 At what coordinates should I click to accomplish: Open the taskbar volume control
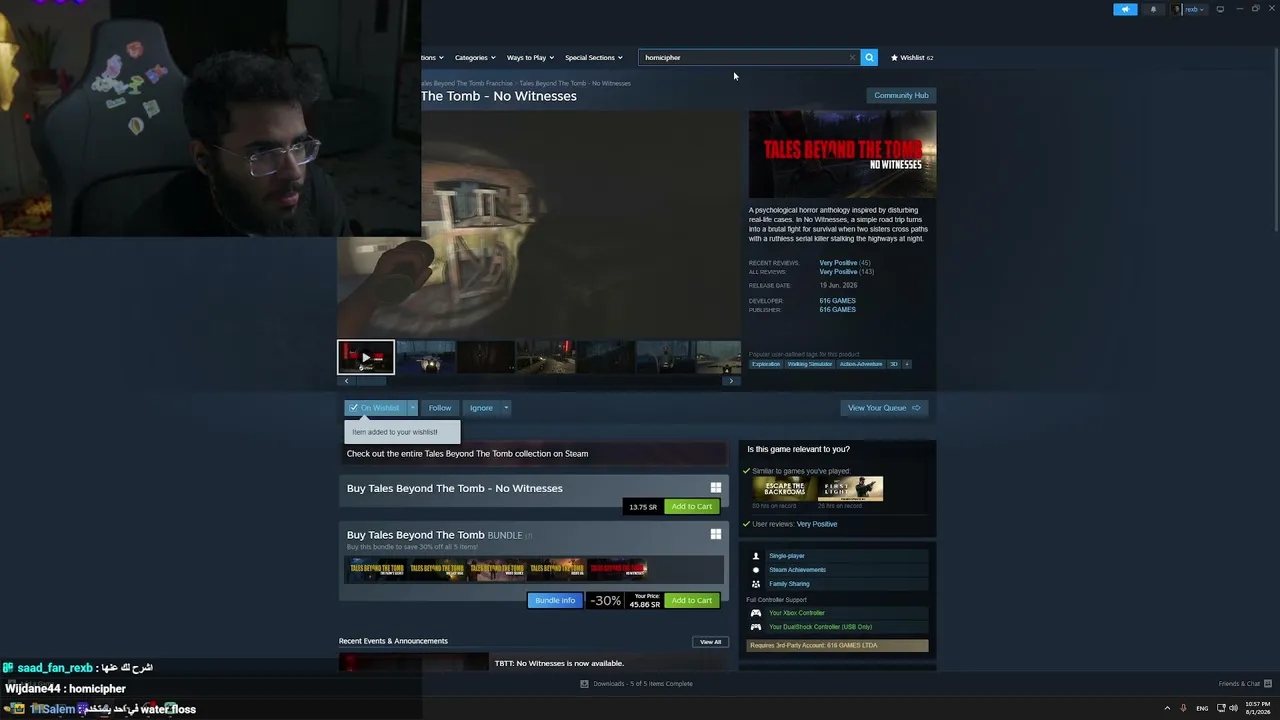pyautogui.click(x=1233, y=708)
